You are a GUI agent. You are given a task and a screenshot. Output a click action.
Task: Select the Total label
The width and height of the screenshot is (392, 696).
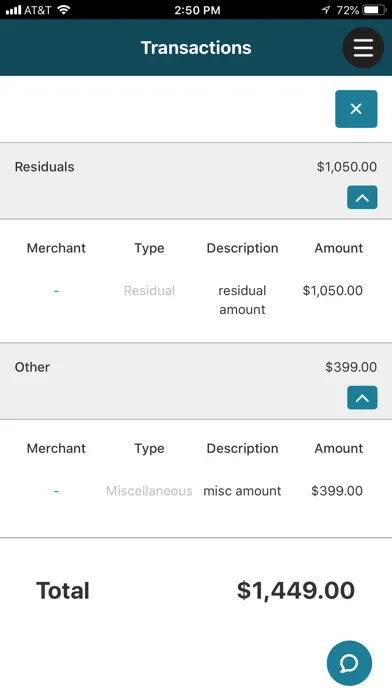[x=63, y=591]
